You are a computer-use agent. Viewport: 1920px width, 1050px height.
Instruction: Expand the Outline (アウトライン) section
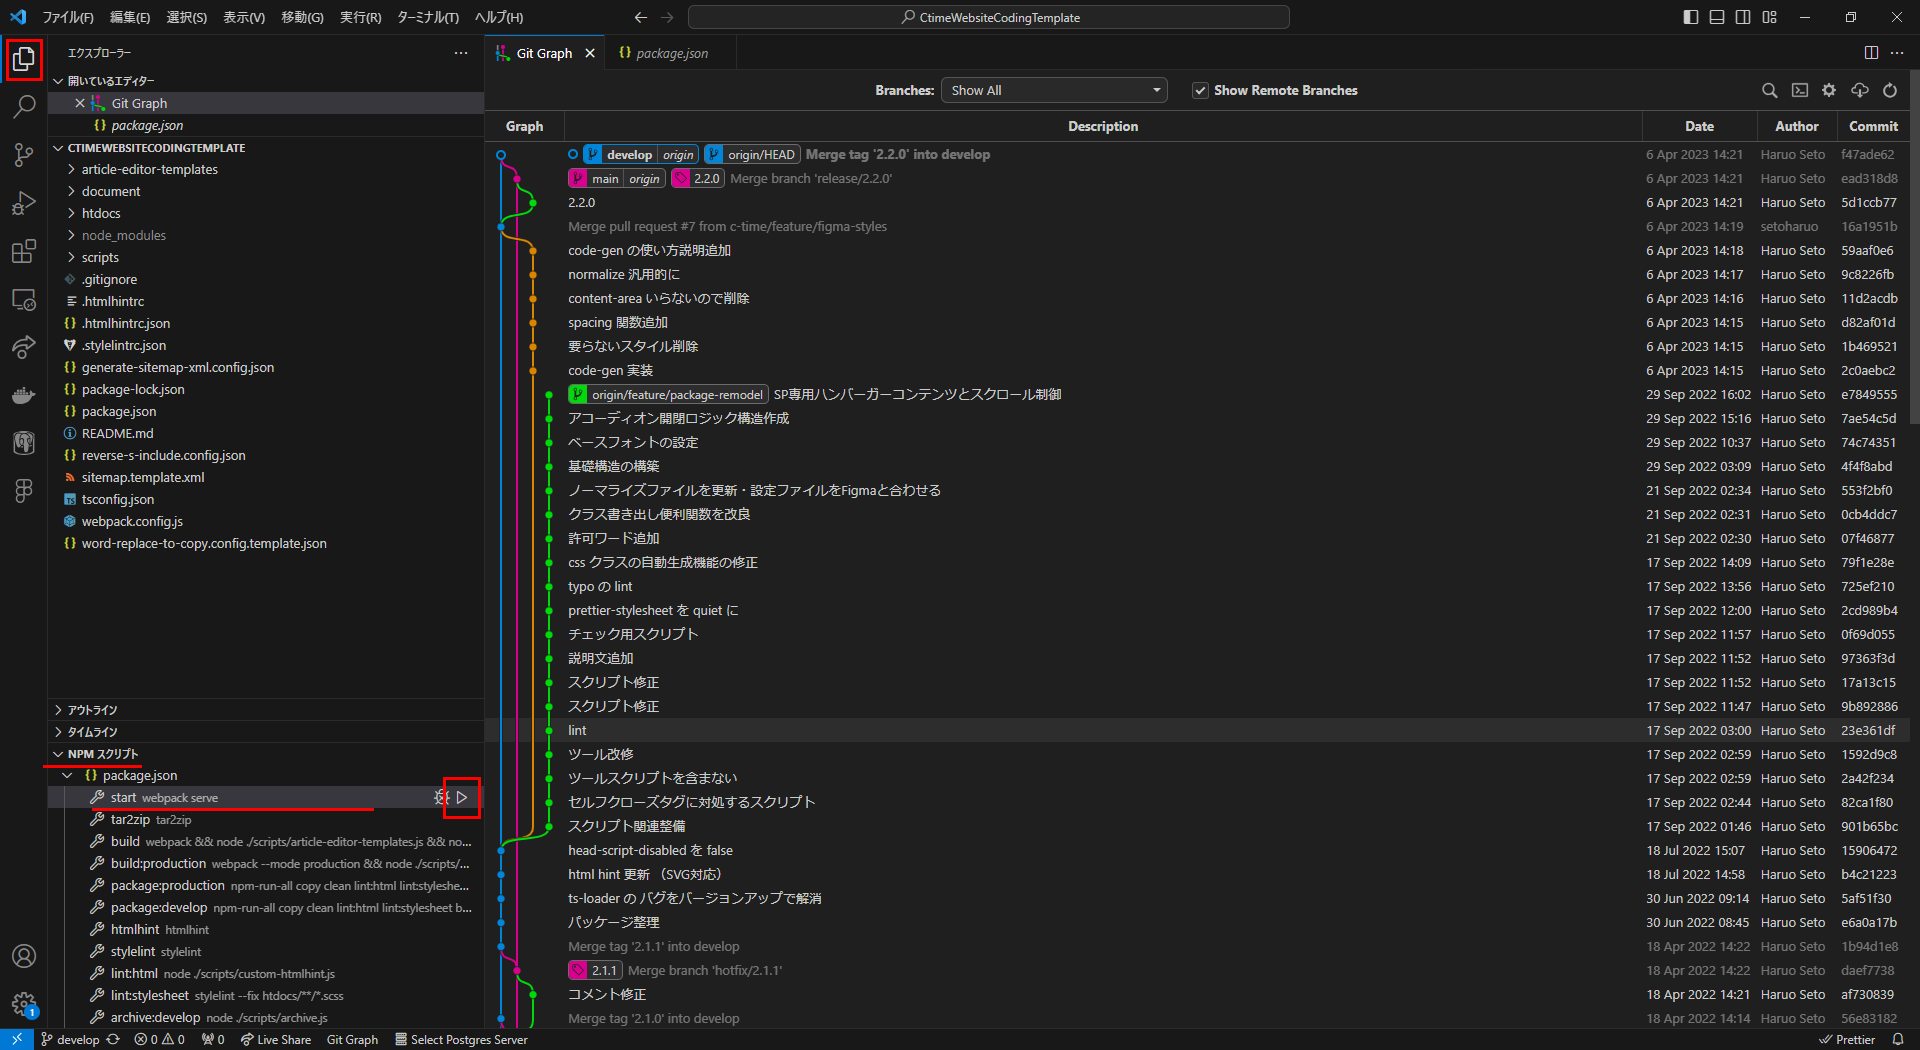click(x=92, y=710)
